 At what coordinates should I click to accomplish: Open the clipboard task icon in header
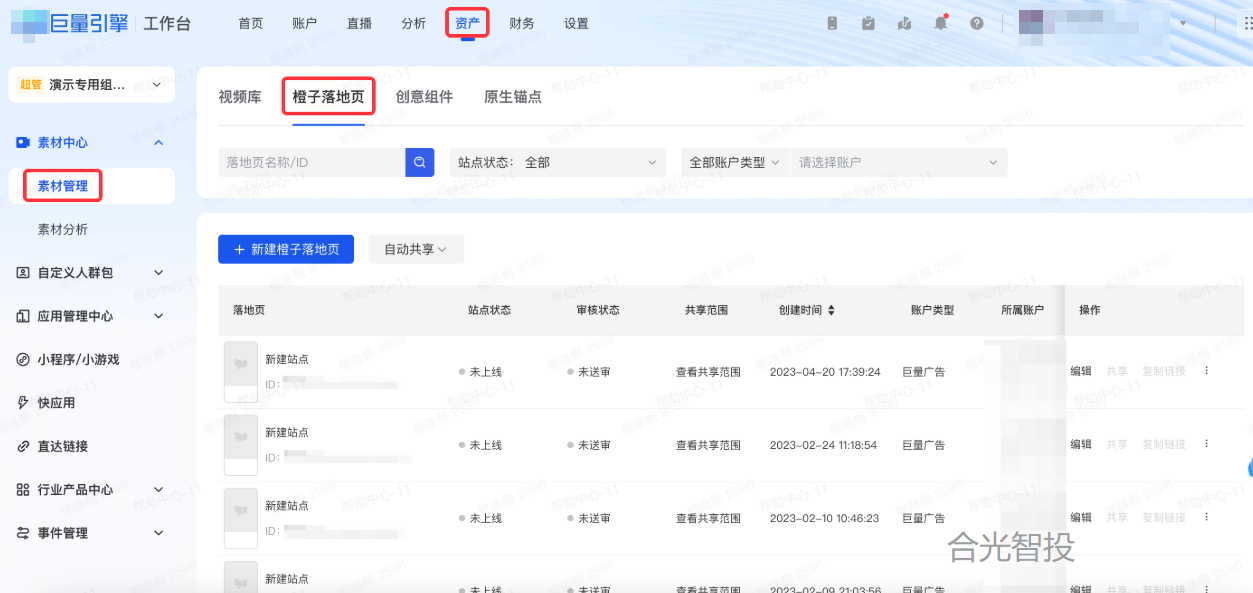[868, 23]
